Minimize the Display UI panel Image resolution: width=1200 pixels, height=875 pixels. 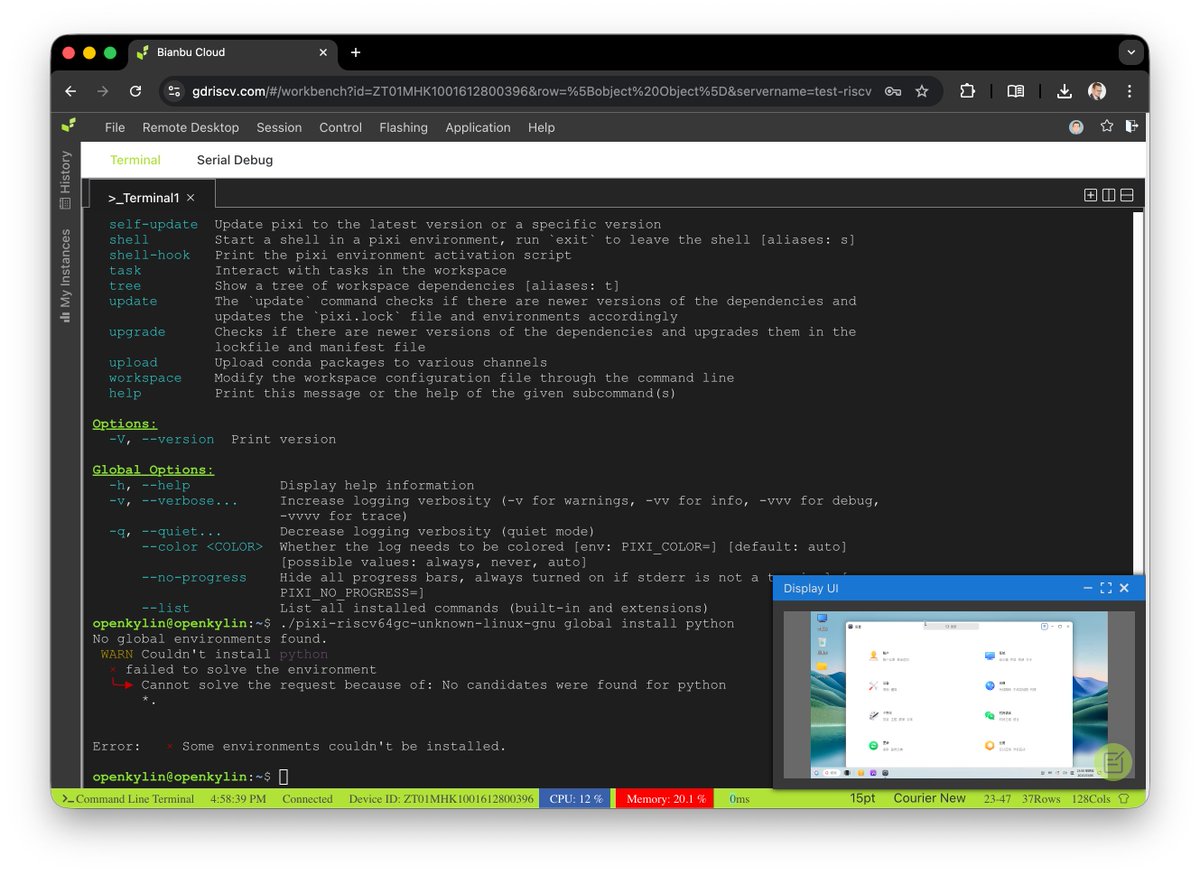1088,588
